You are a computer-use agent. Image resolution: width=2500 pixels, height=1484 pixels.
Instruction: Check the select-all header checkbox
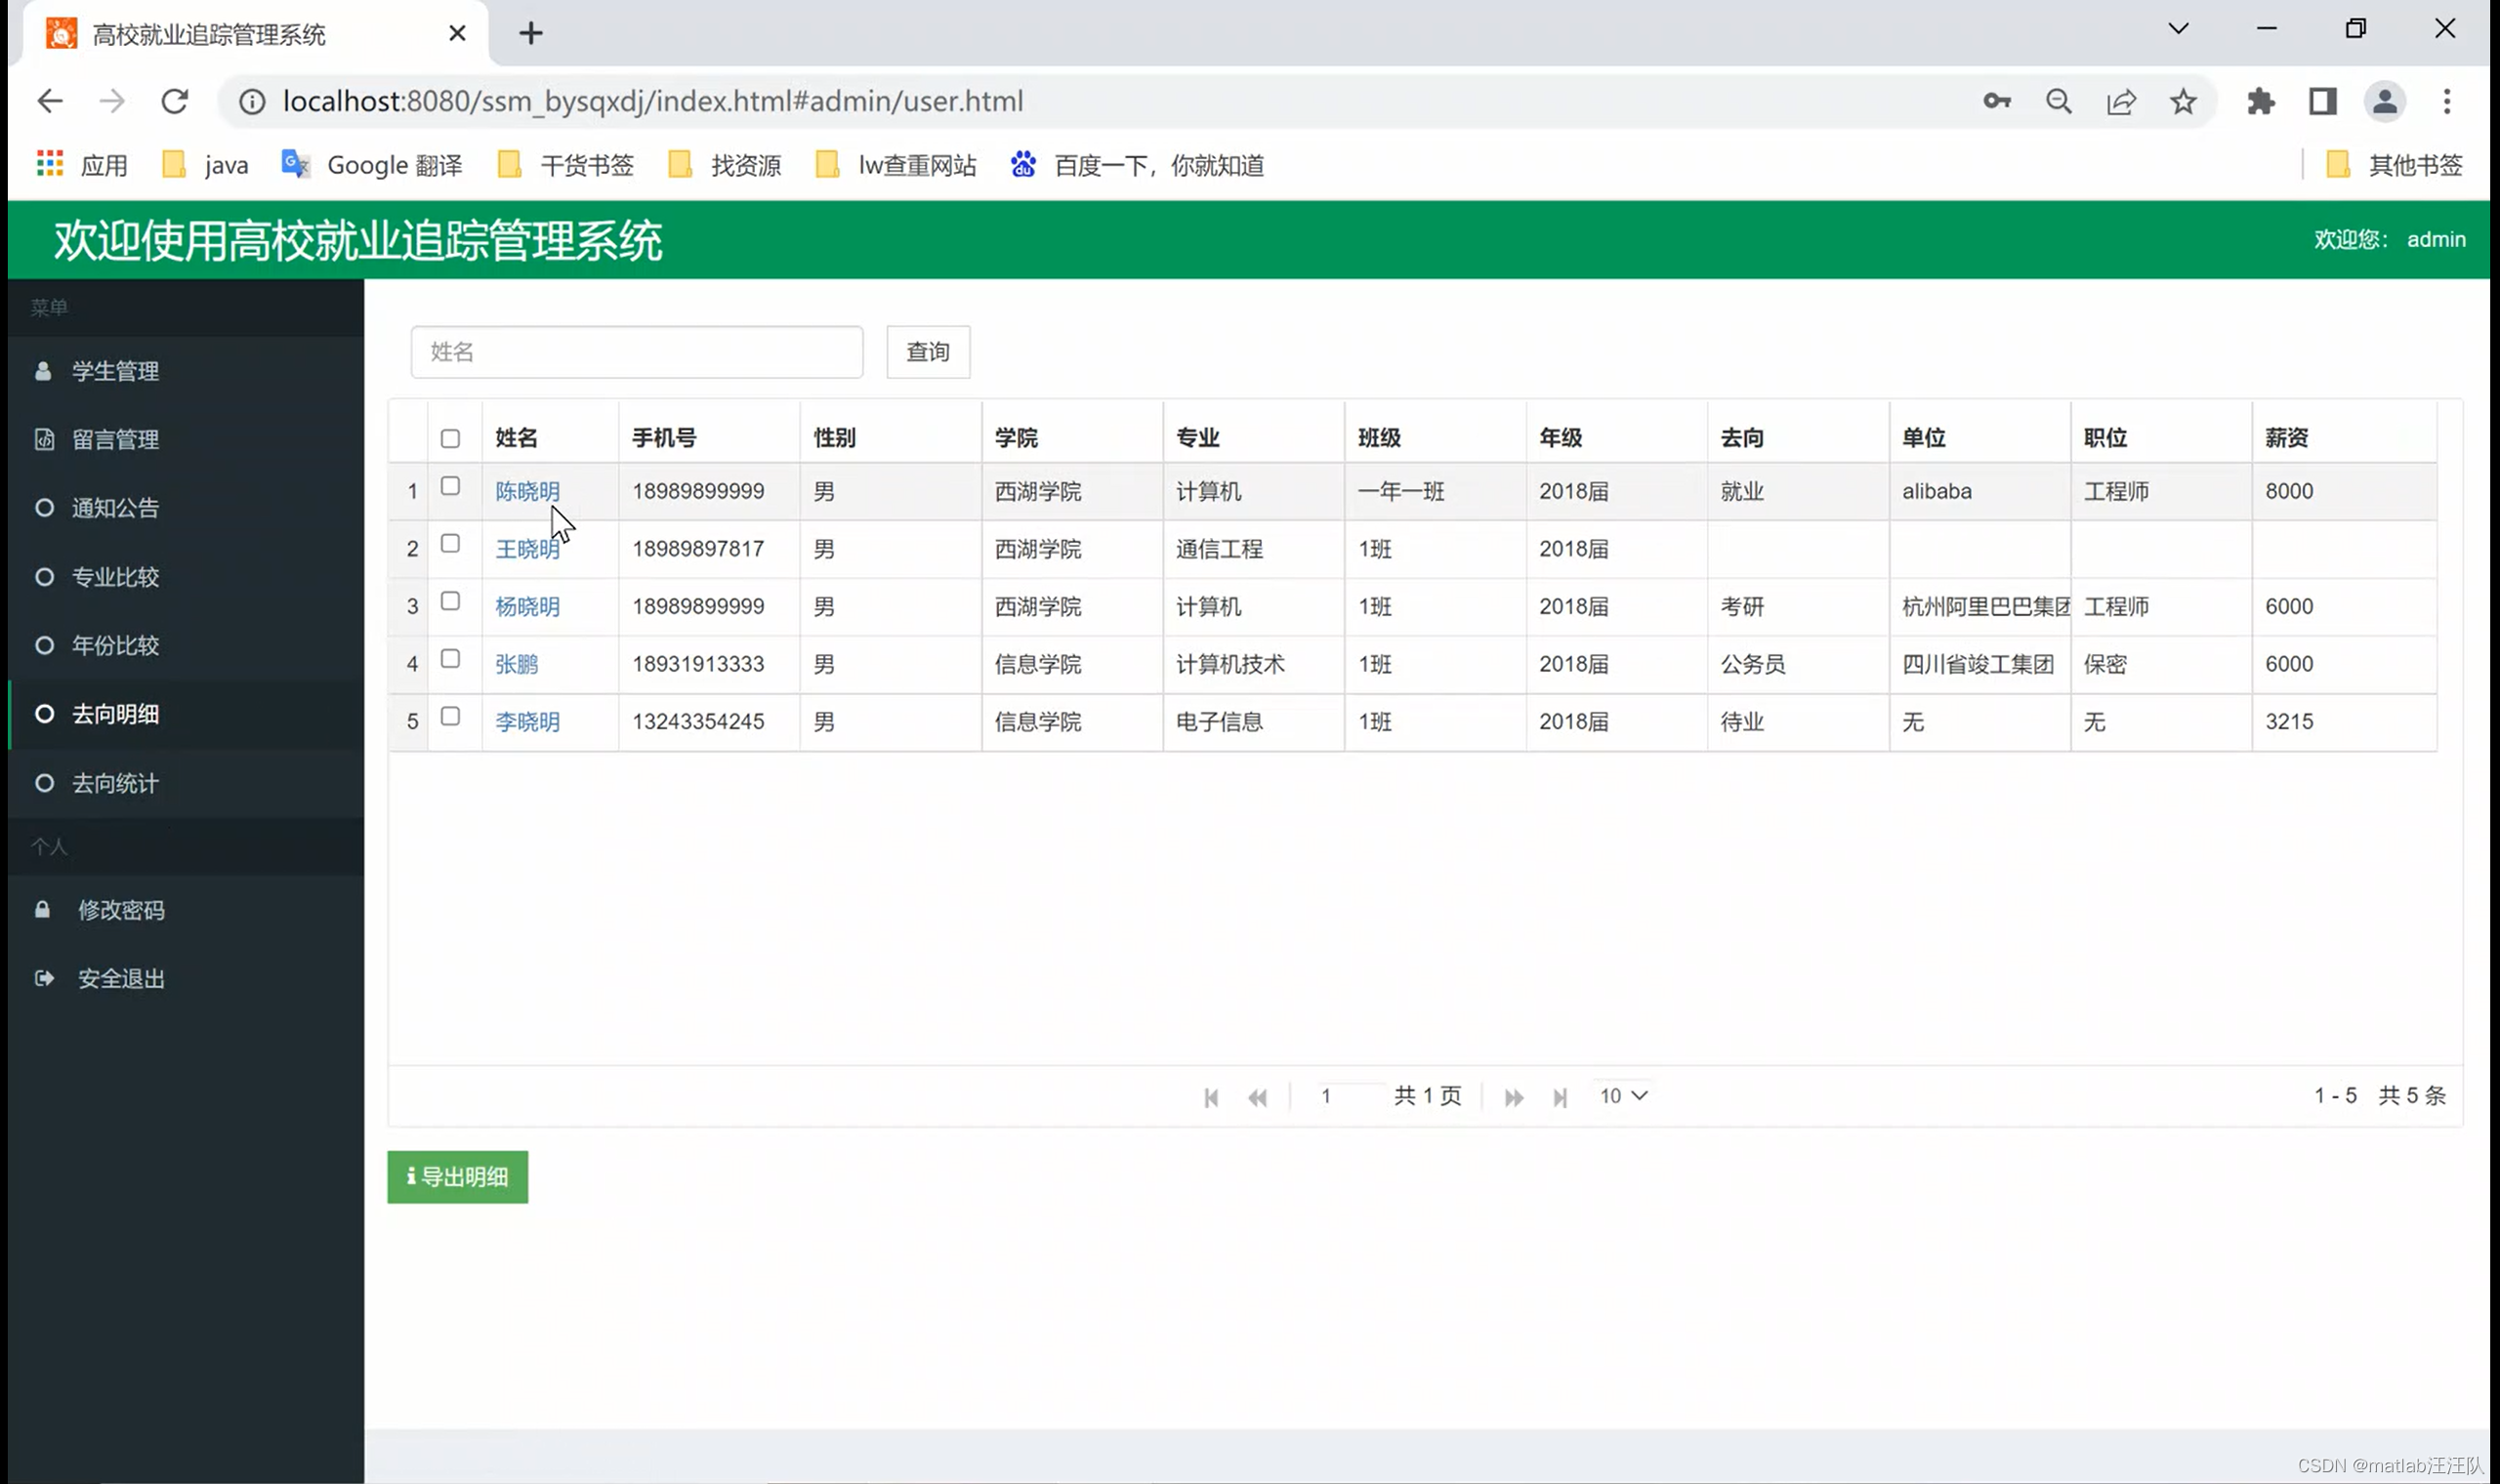(x=450, y=438)
